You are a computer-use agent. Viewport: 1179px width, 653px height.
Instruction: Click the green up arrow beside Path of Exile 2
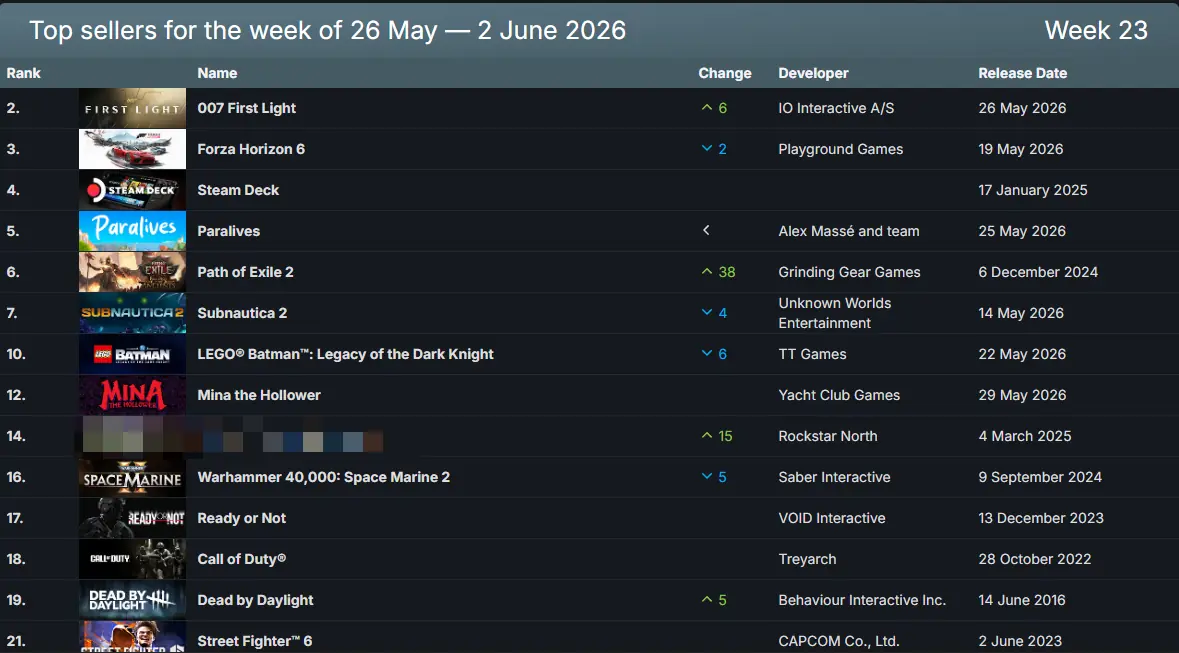706,272
